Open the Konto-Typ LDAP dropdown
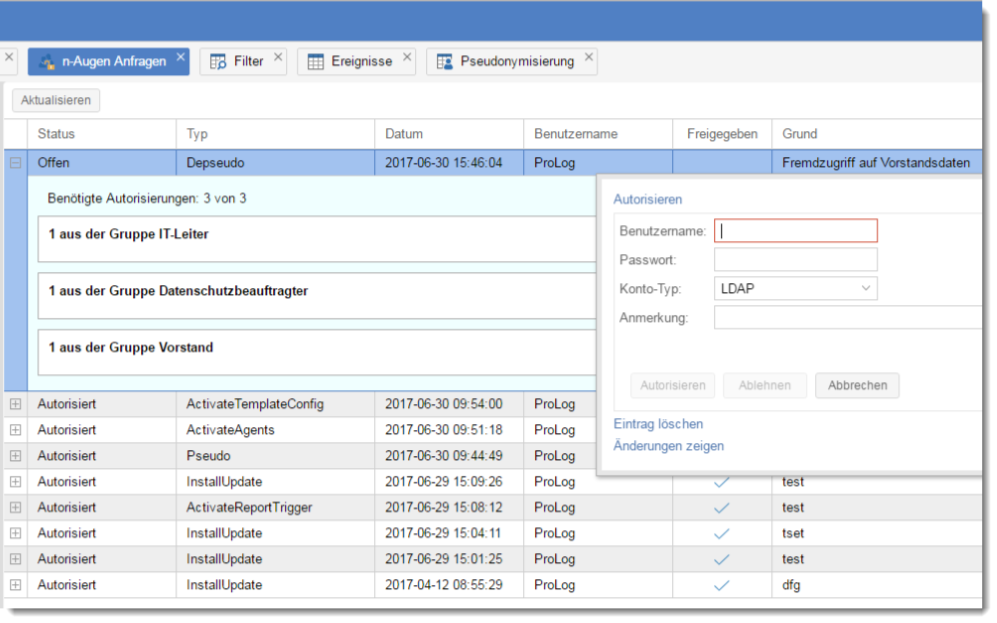997x623 pixels. point(796,289)
